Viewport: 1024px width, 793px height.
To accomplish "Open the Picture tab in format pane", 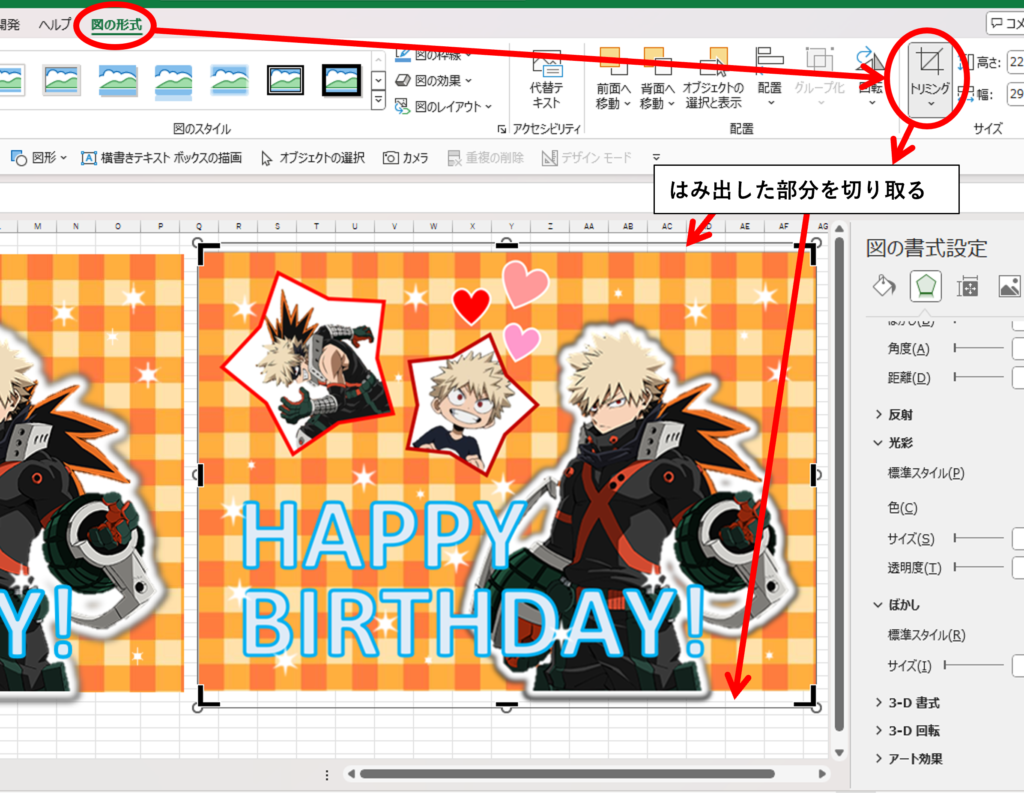I will tap(1009, 286).
